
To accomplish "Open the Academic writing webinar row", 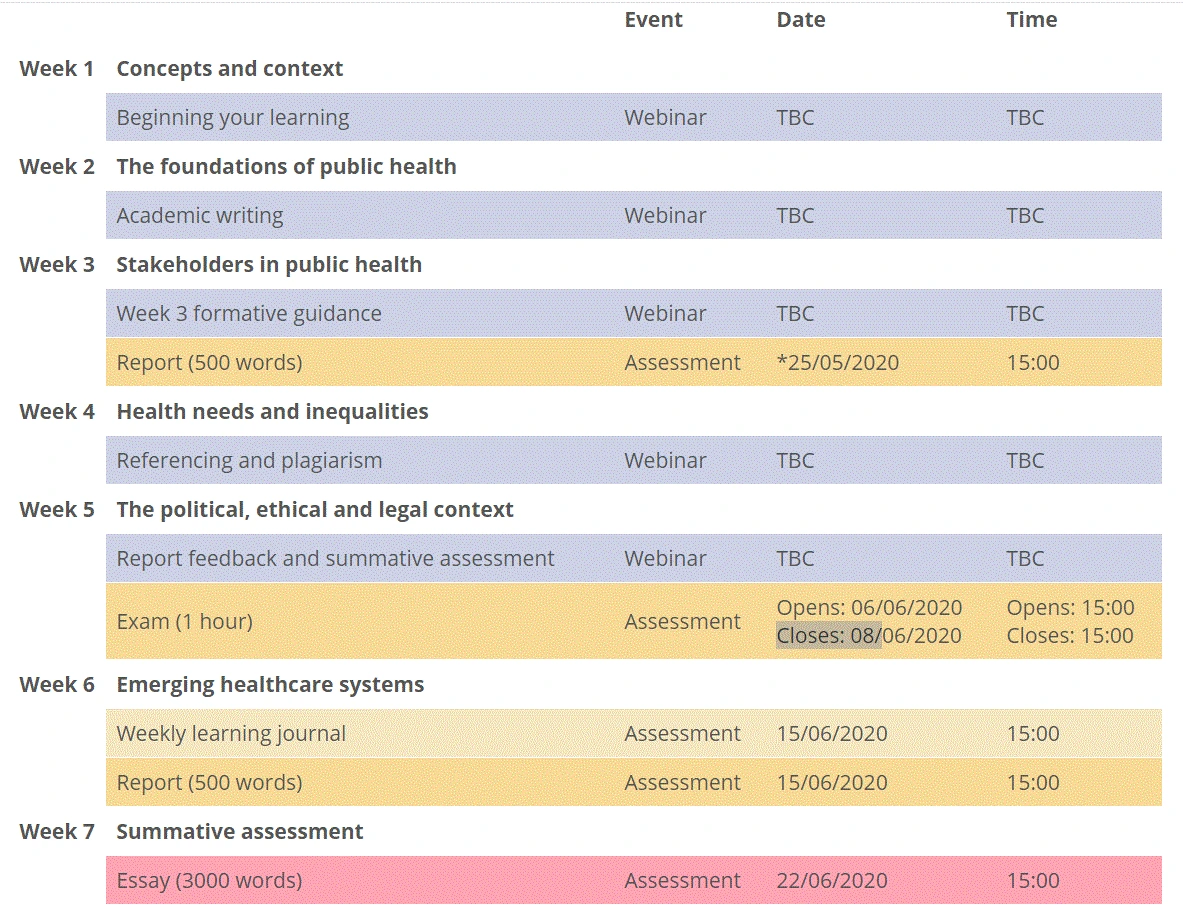I will point(200,216).
